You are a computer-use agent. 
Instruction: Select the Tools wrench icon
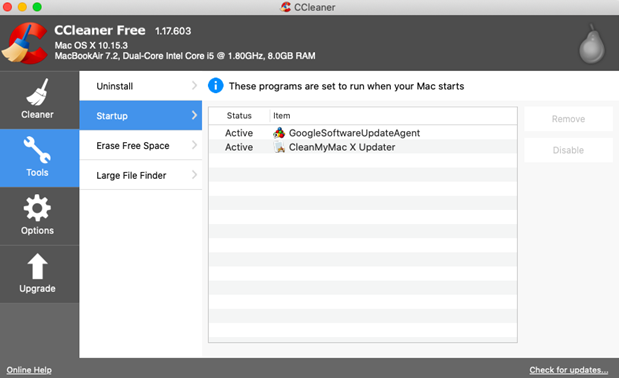[37, 150]
